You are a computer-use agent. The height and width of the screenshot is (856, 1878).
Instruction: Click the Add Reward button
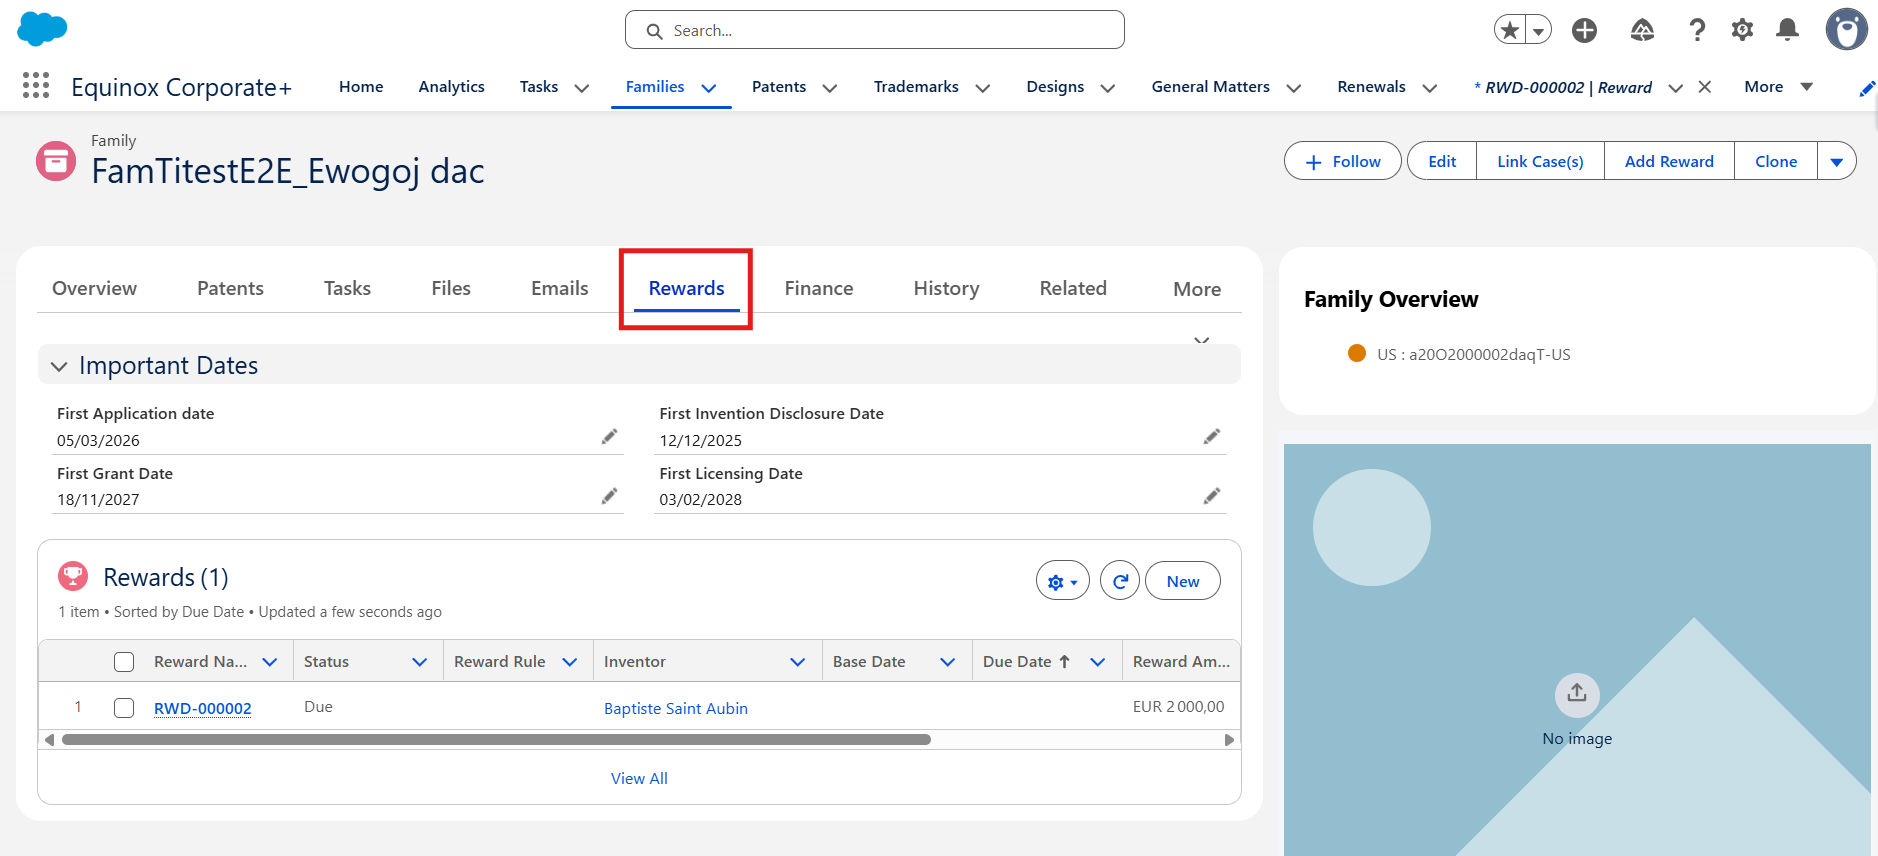(x=1669, y=161)
